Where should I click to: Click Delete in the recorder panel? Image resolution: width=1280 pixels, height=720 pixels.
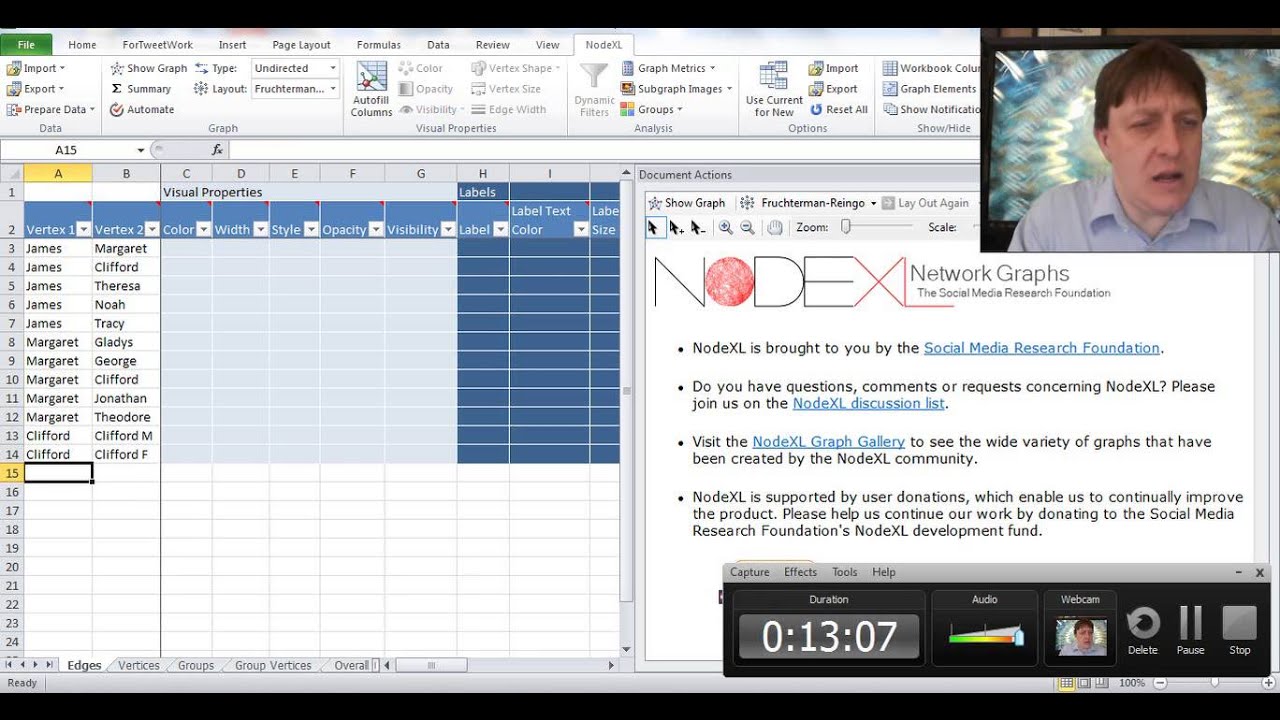click(1143, 632)
